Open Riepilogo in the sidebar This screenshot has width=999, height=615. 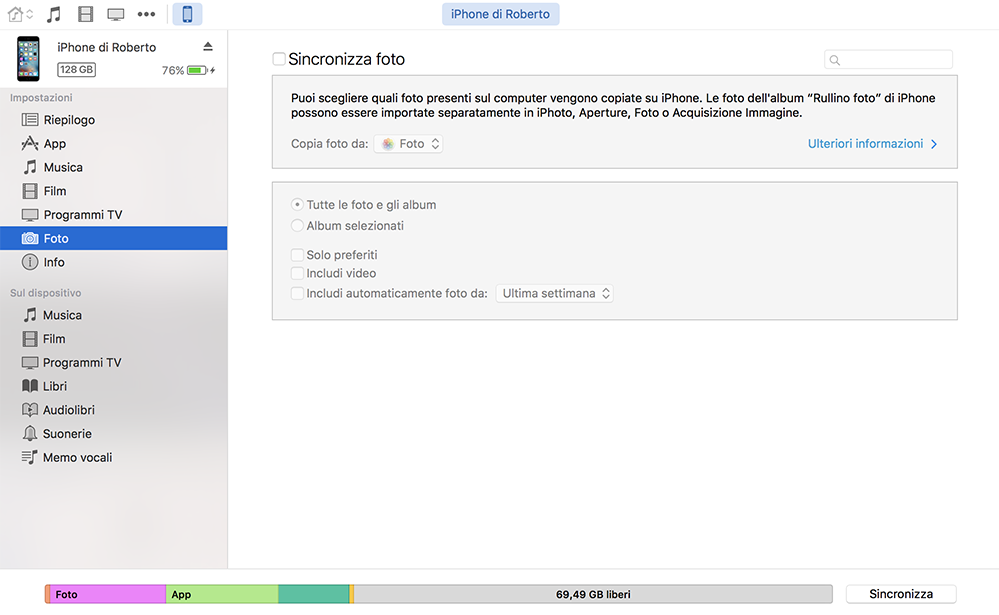69,120
